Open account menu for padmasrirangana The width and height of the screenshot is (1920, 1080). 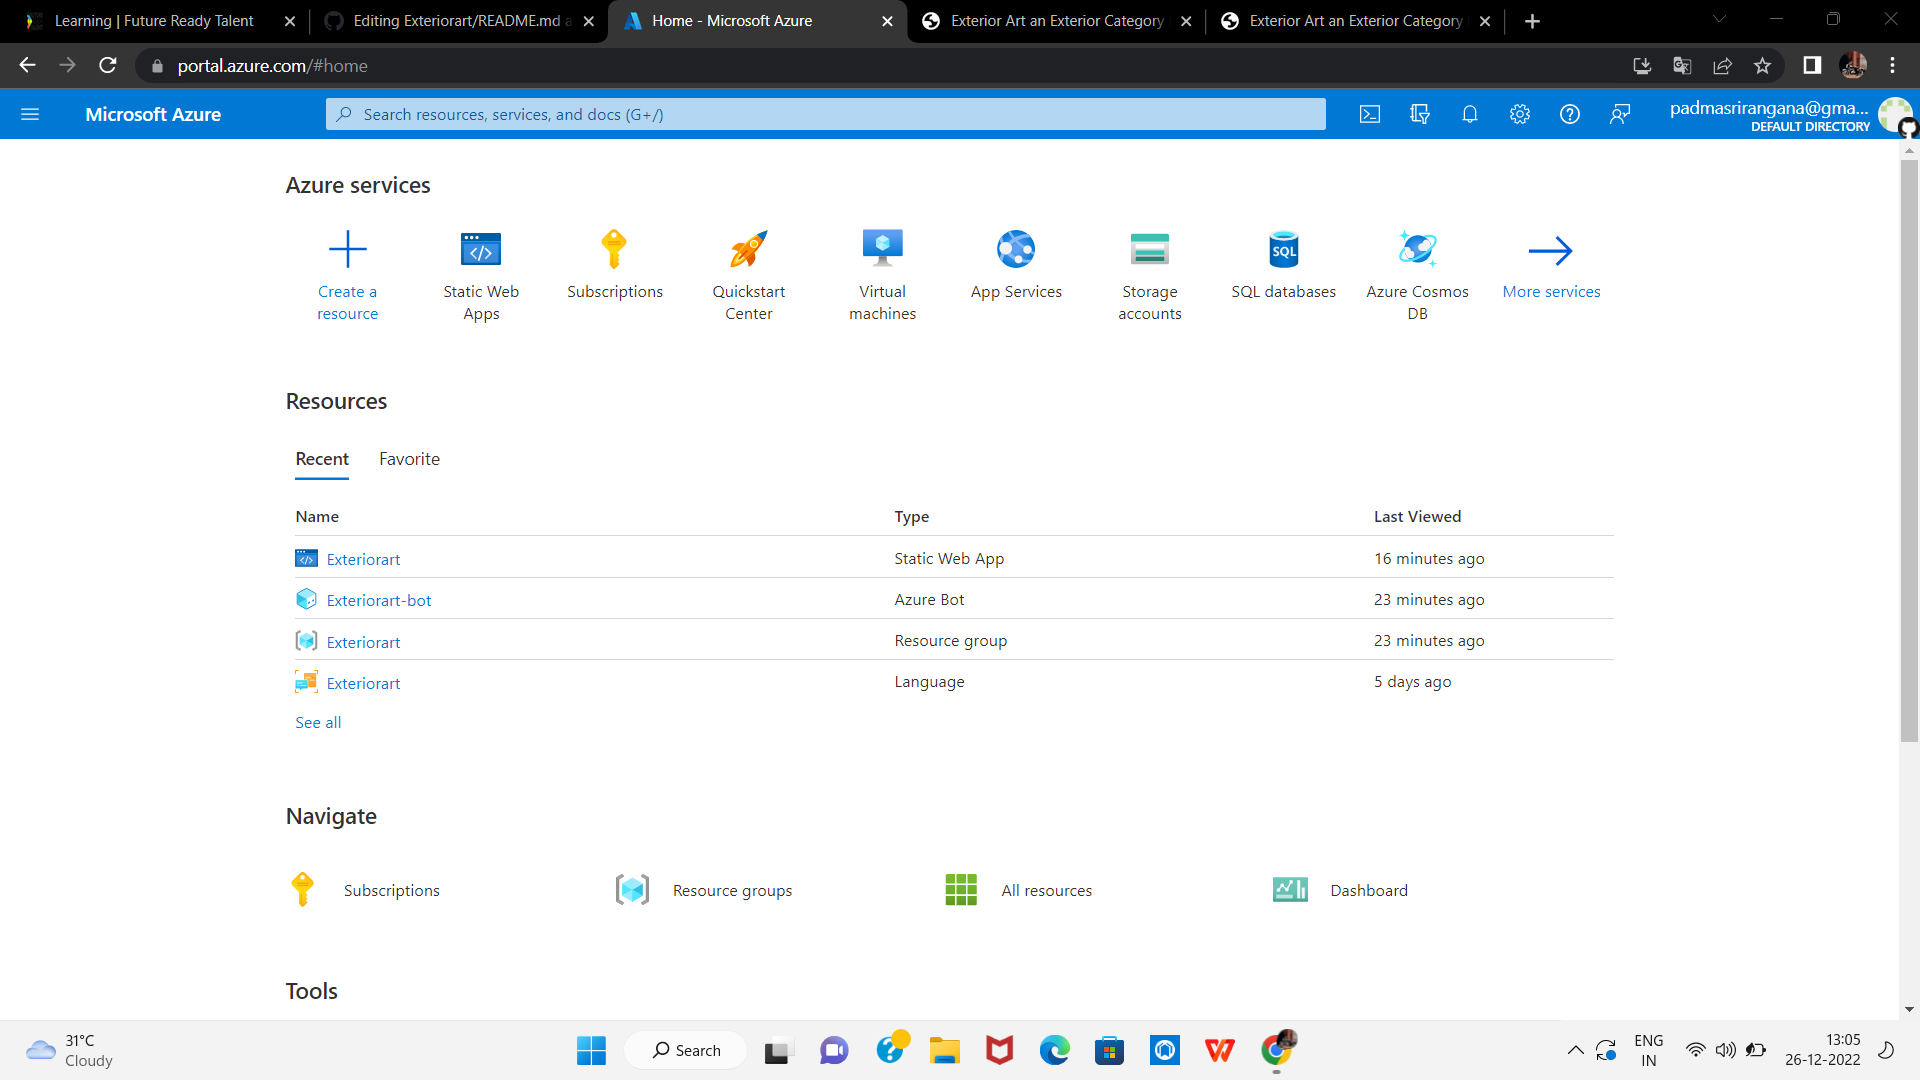1770,114
